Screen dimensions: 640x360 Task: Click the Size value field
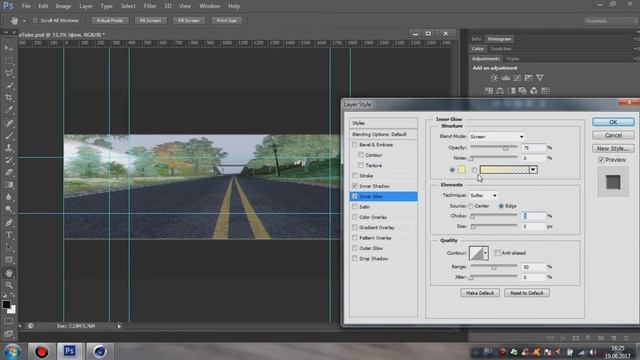[x=533, y=226]
